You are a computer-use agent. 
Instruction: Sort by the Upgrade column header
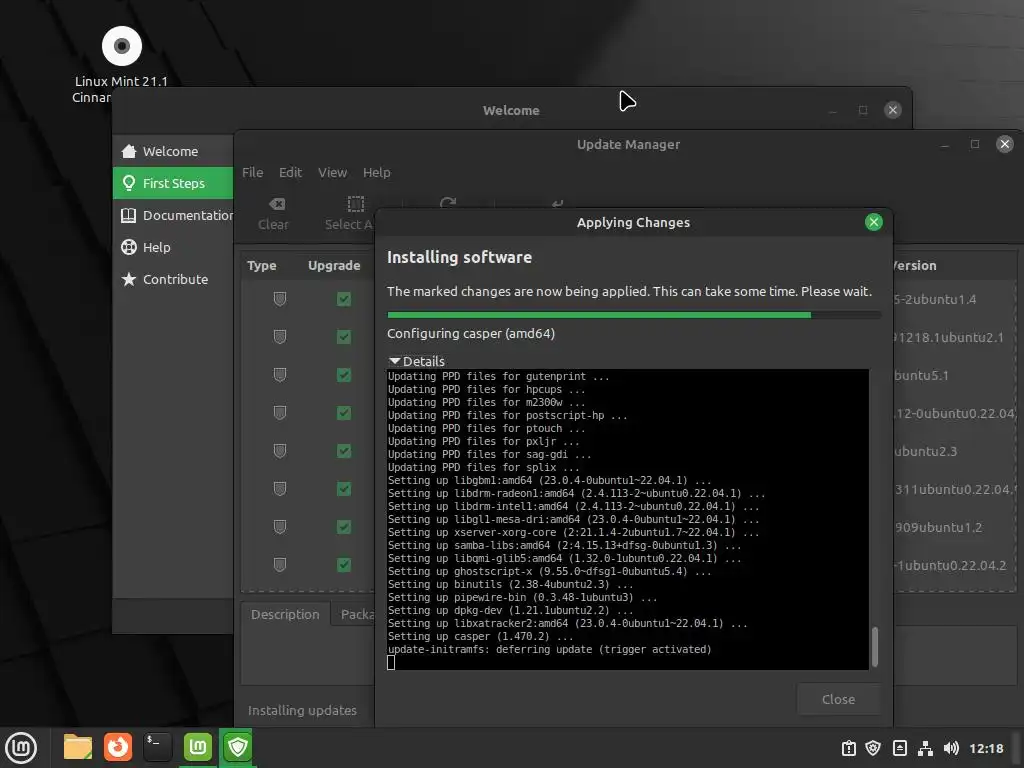coord(334,266)
